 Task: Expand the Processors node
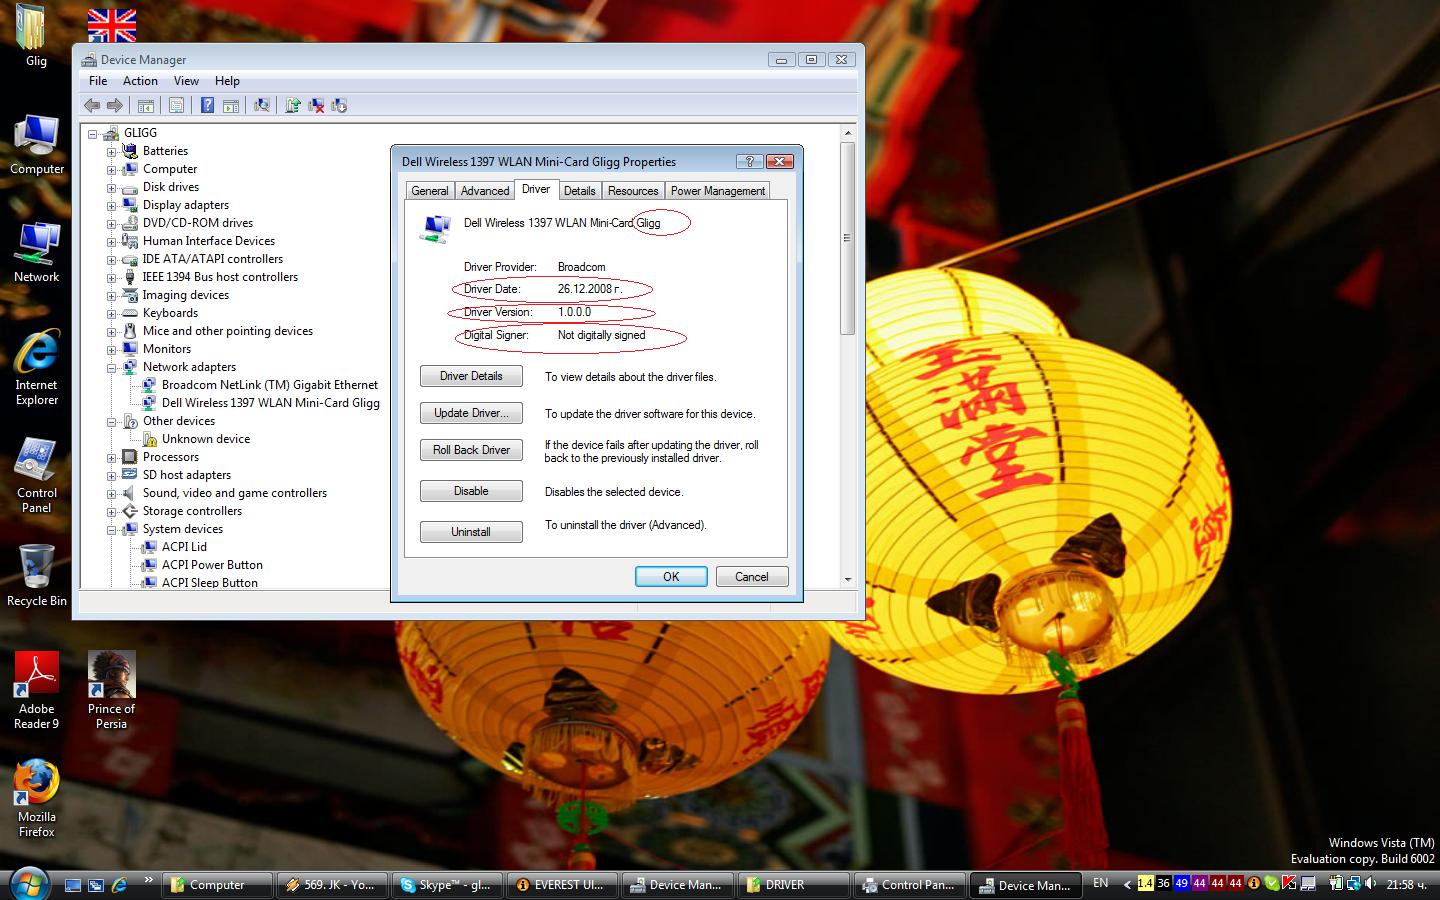click(112, 458)
